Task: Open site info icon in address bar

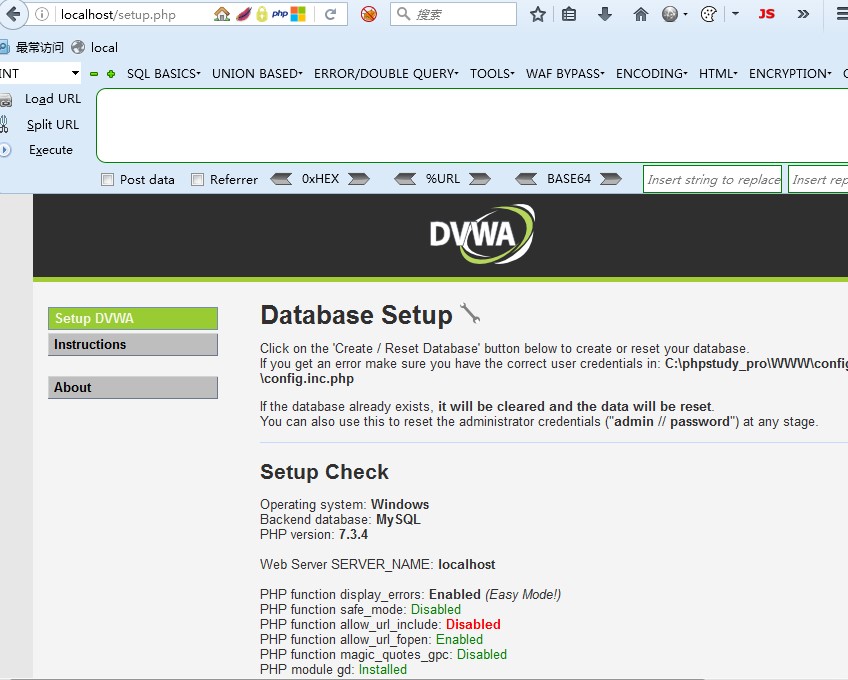Action: [42, 14]
